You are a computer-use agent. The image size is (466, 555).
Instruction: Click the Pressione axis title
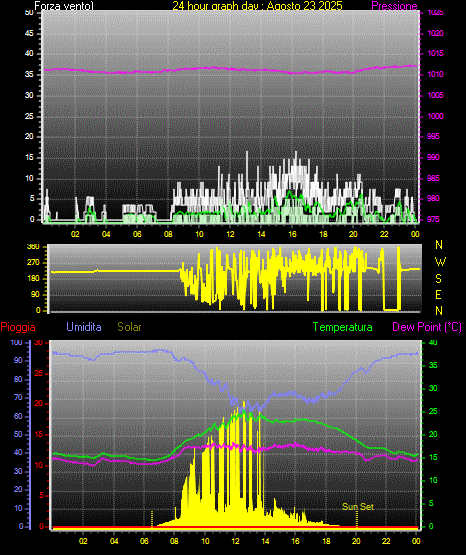[x=394, y=6]
